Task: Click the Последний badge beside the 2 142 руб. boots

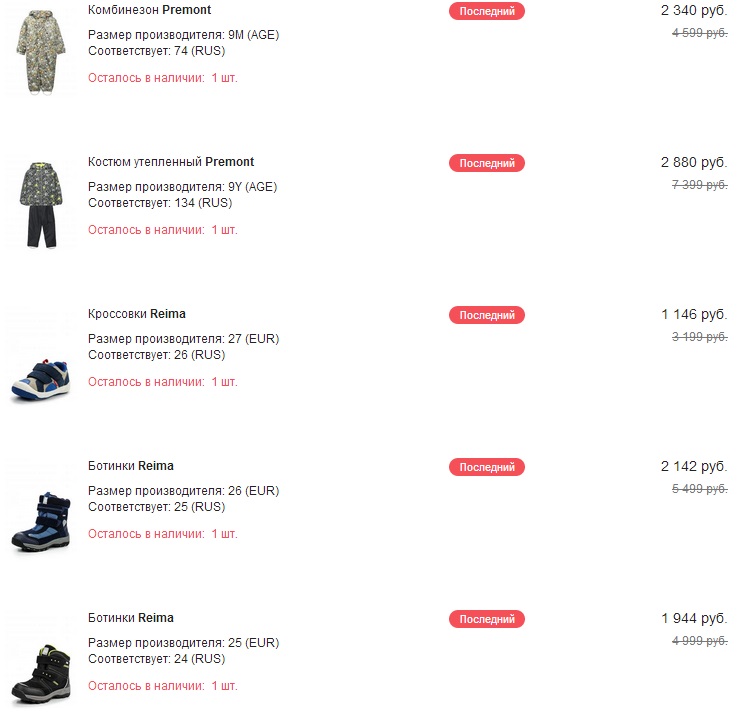Action: [487, 467]
